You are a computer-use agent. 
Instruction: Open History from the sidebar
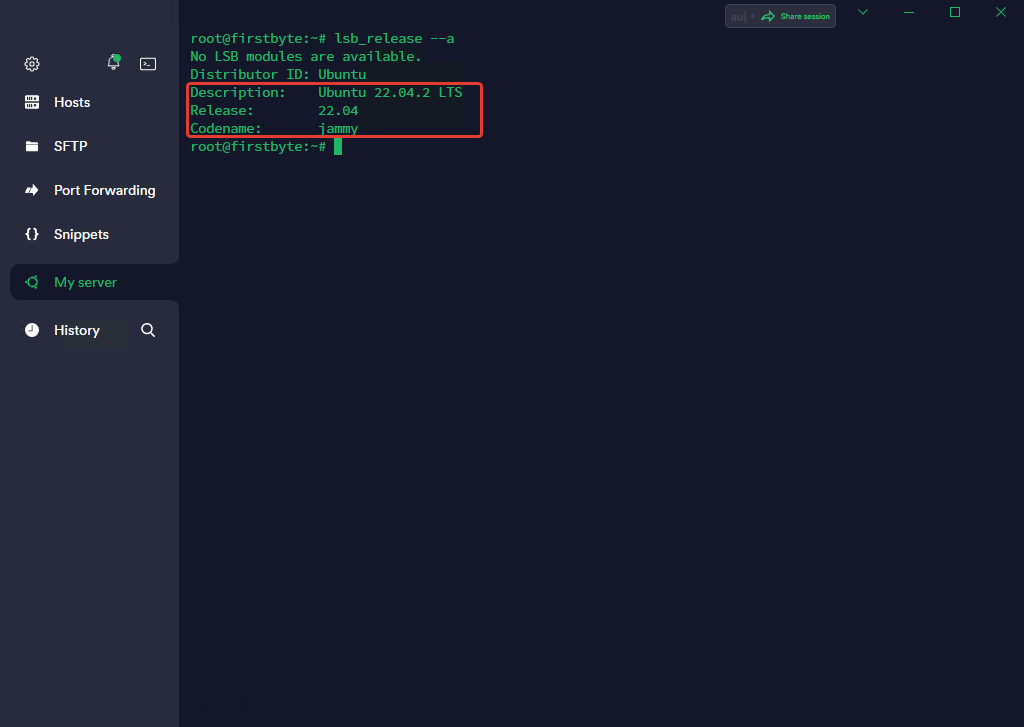(76, 330)
